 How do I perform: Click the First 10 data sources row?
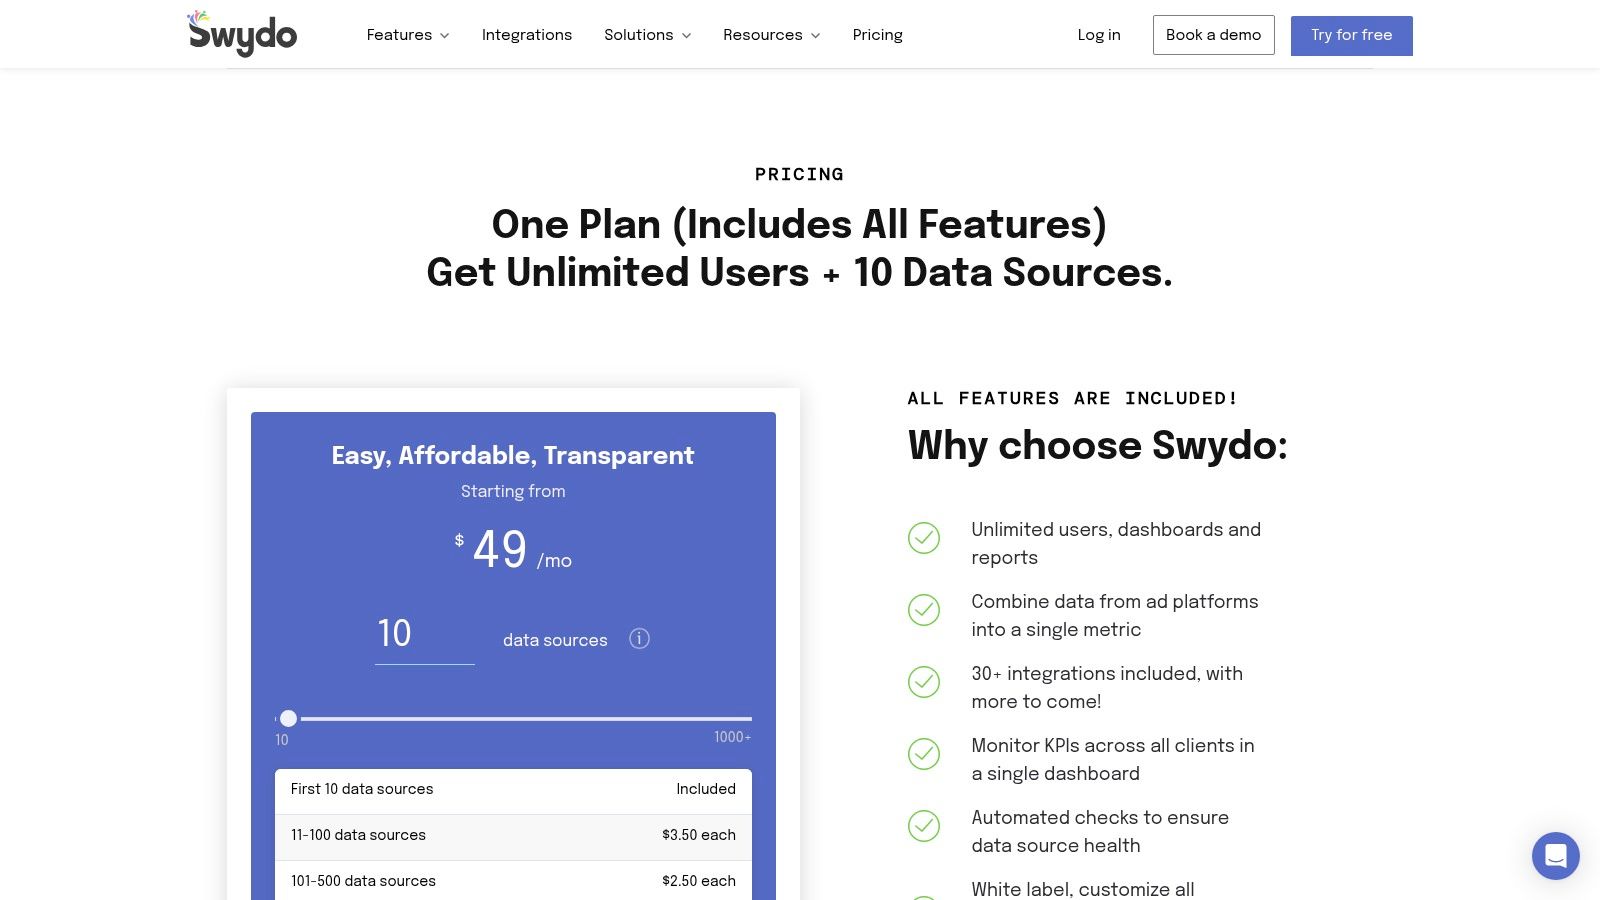coord(513,789)
